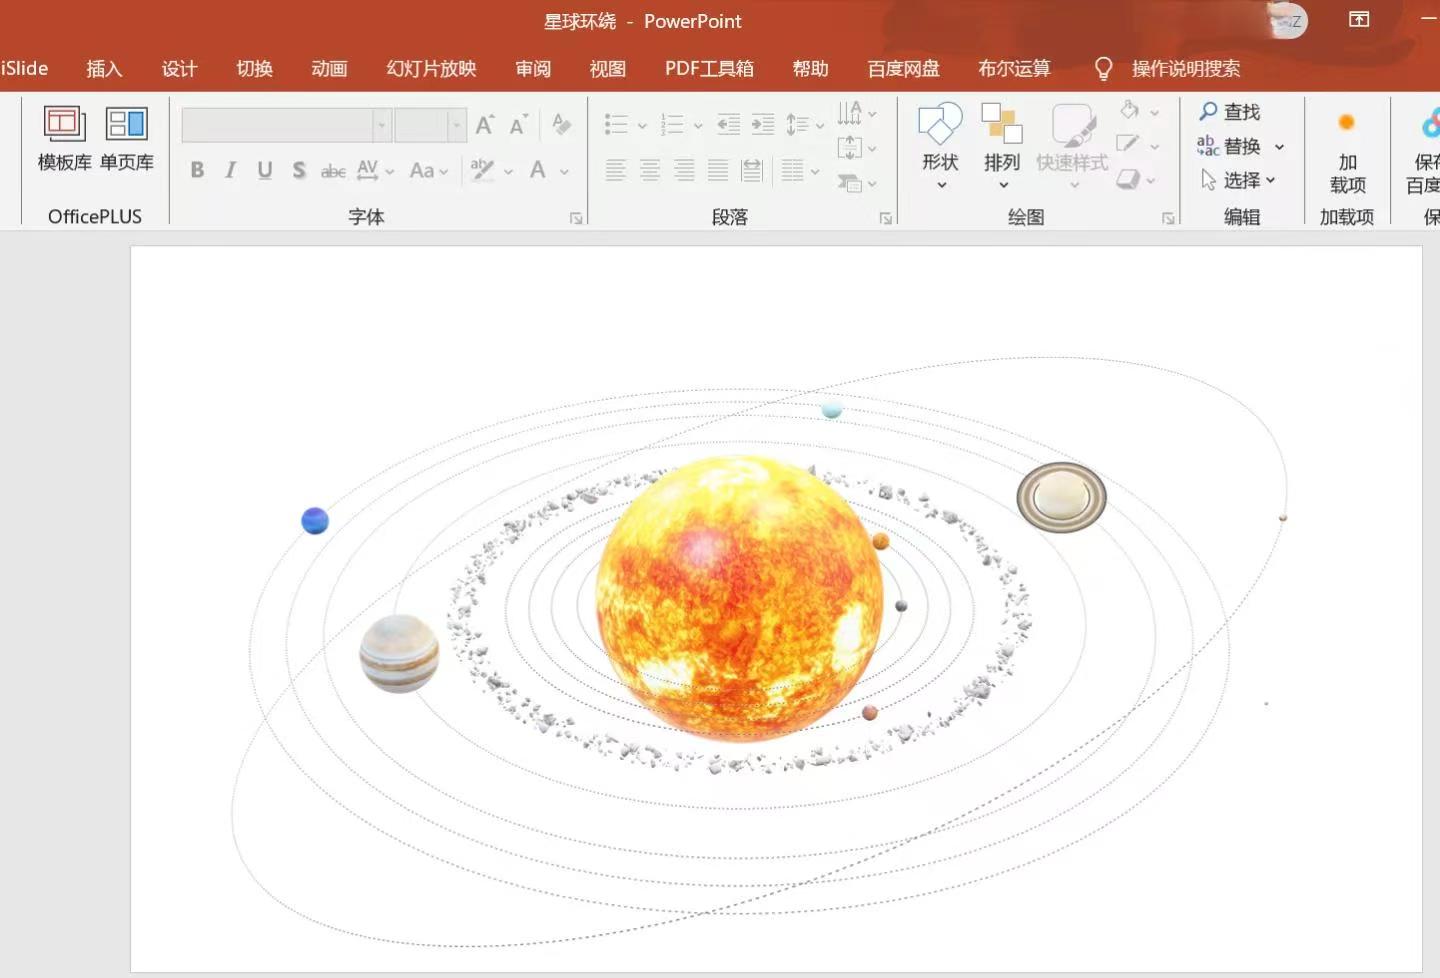Screen dimensions: 1440x978
Task: Click the 查找 find icon
Action: [x=1209, y=111]
